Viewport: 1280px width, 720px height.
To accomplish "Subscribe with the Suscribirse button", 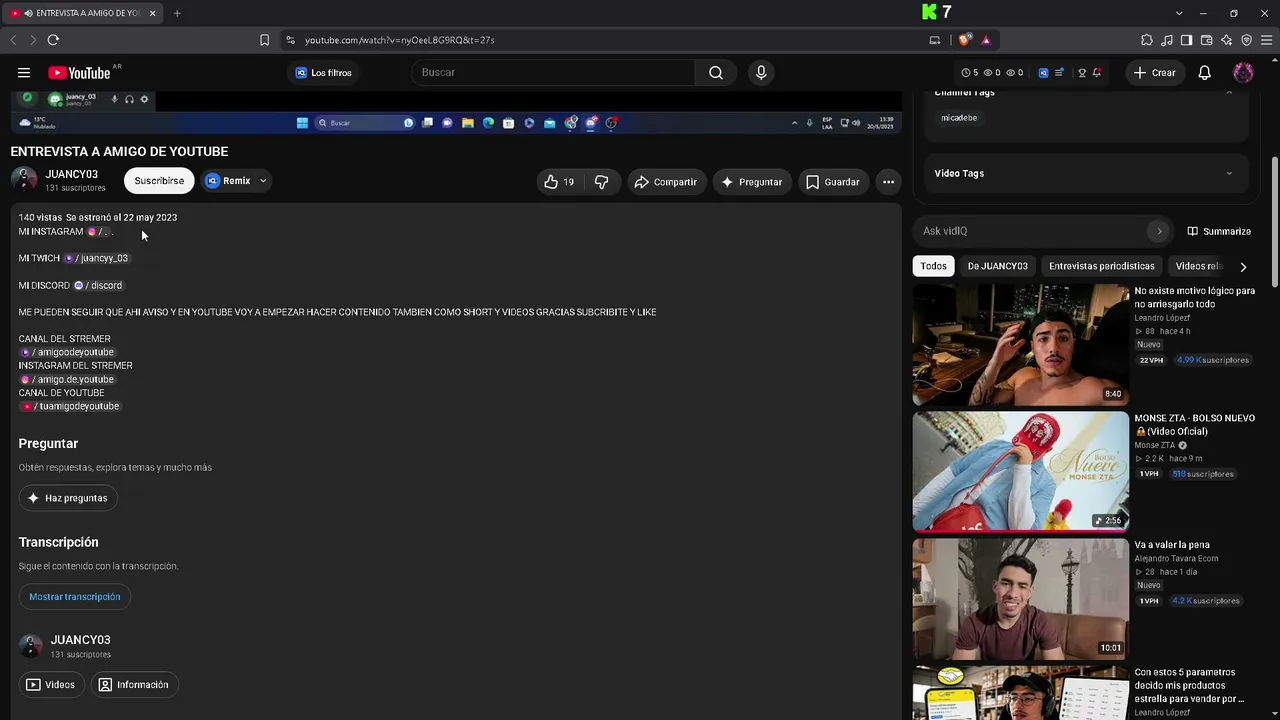I will 159,181.
